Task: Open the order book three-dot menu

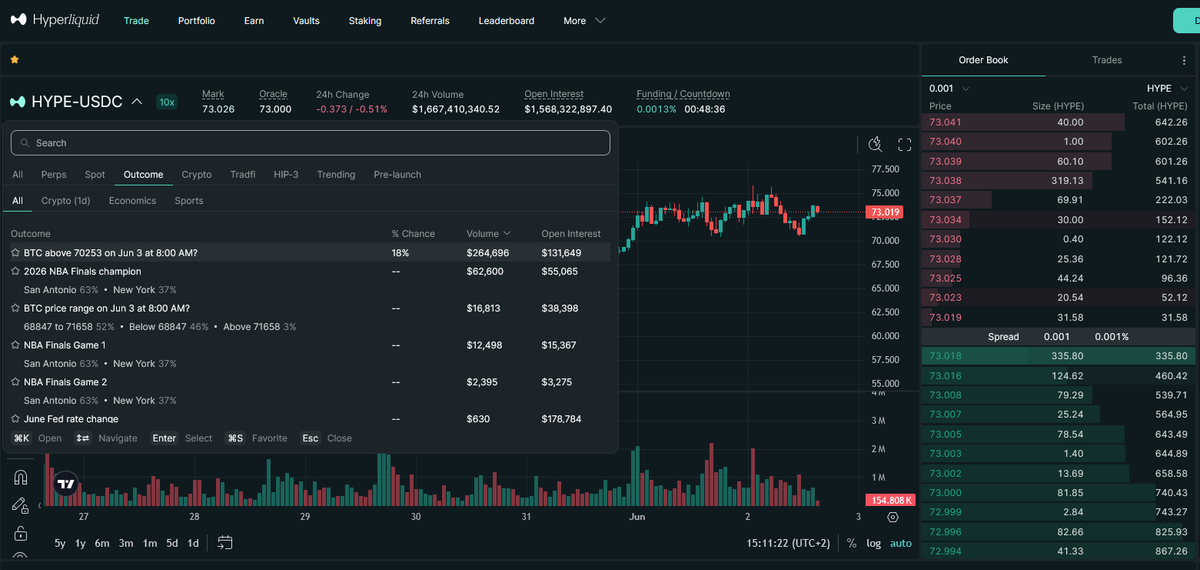Action: [x=1183, y=60]
